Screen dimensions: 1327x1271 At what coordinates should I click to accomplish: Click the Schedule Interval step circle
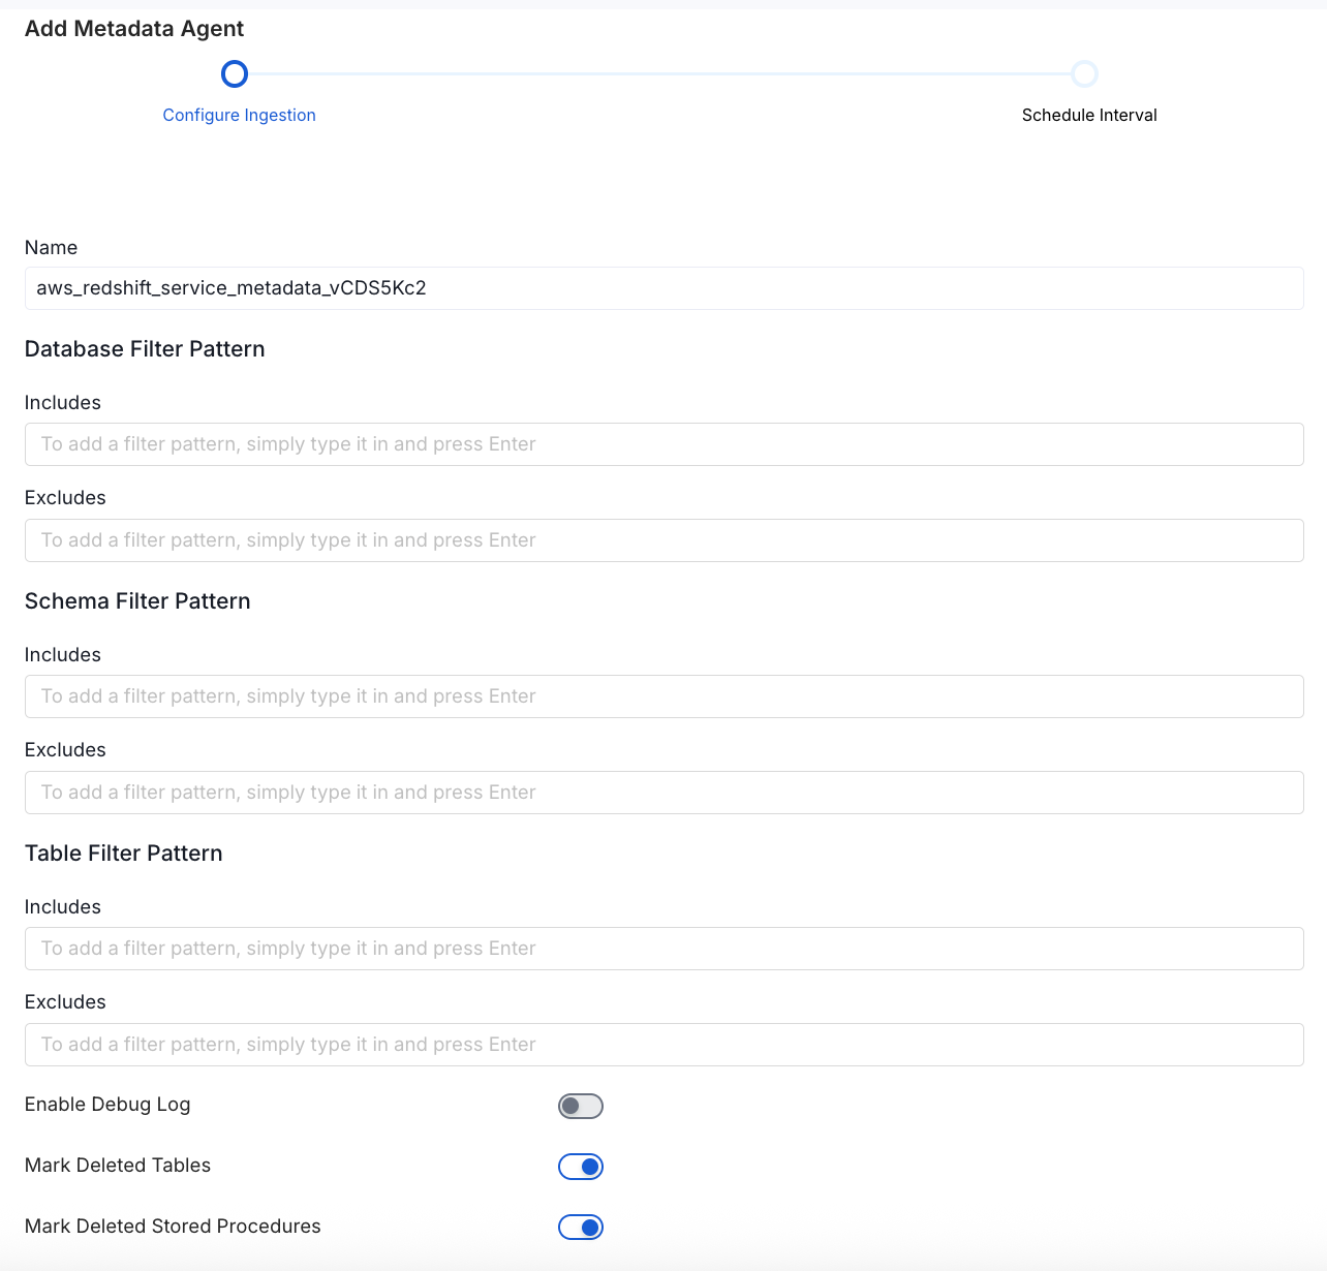tap(1086, 73)
